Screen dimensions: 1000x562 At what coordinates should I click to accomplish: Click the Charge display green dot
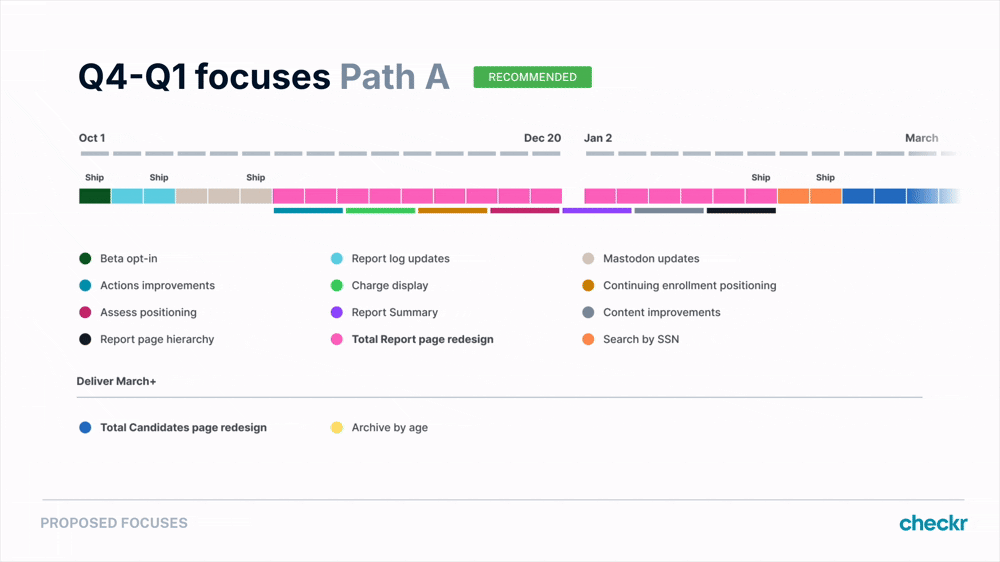click(337, 286)
